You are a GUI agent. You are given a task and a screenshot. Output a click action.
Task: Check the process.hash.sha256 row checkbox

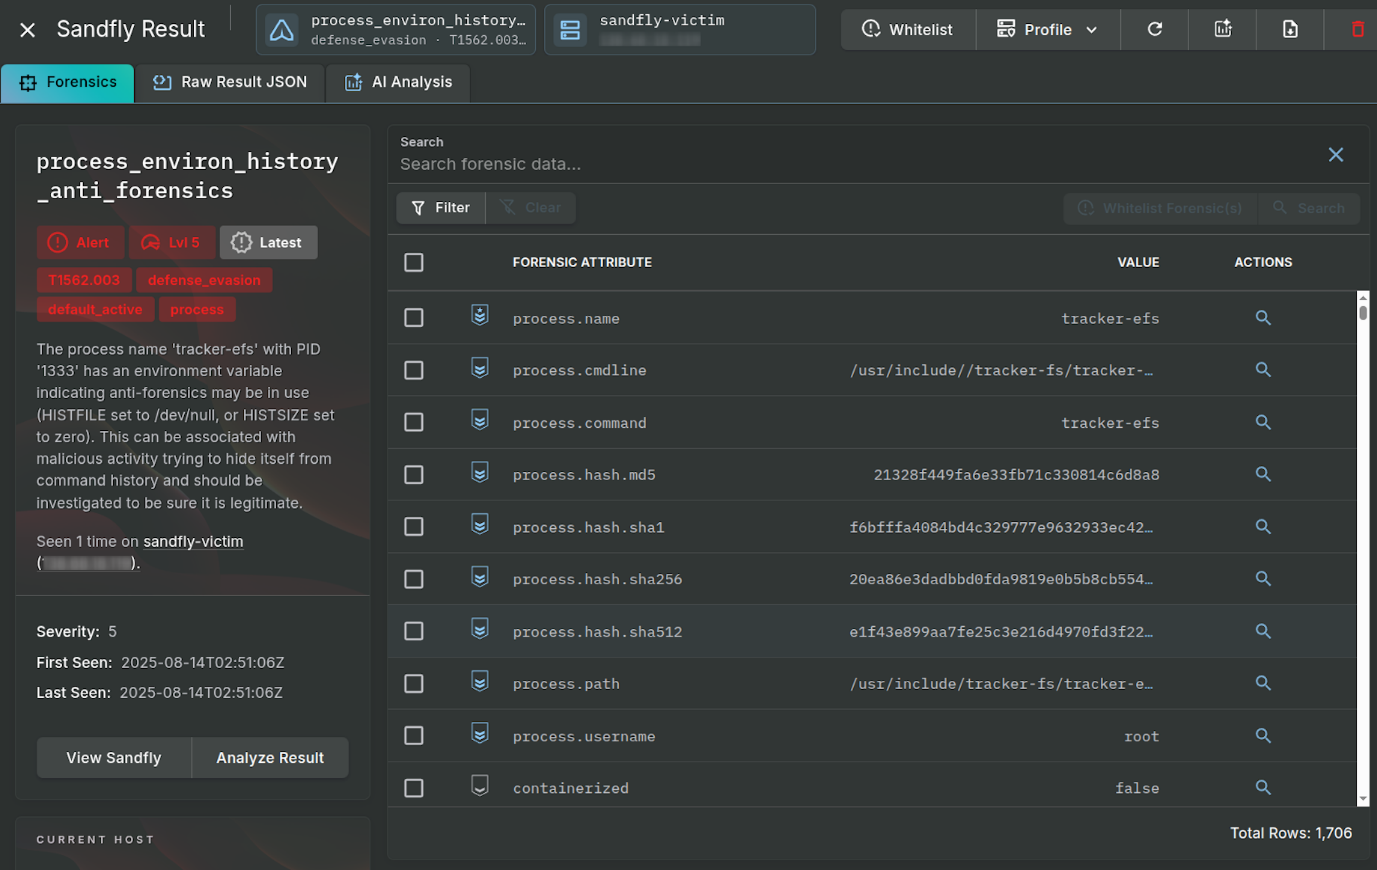click(414, 579)
